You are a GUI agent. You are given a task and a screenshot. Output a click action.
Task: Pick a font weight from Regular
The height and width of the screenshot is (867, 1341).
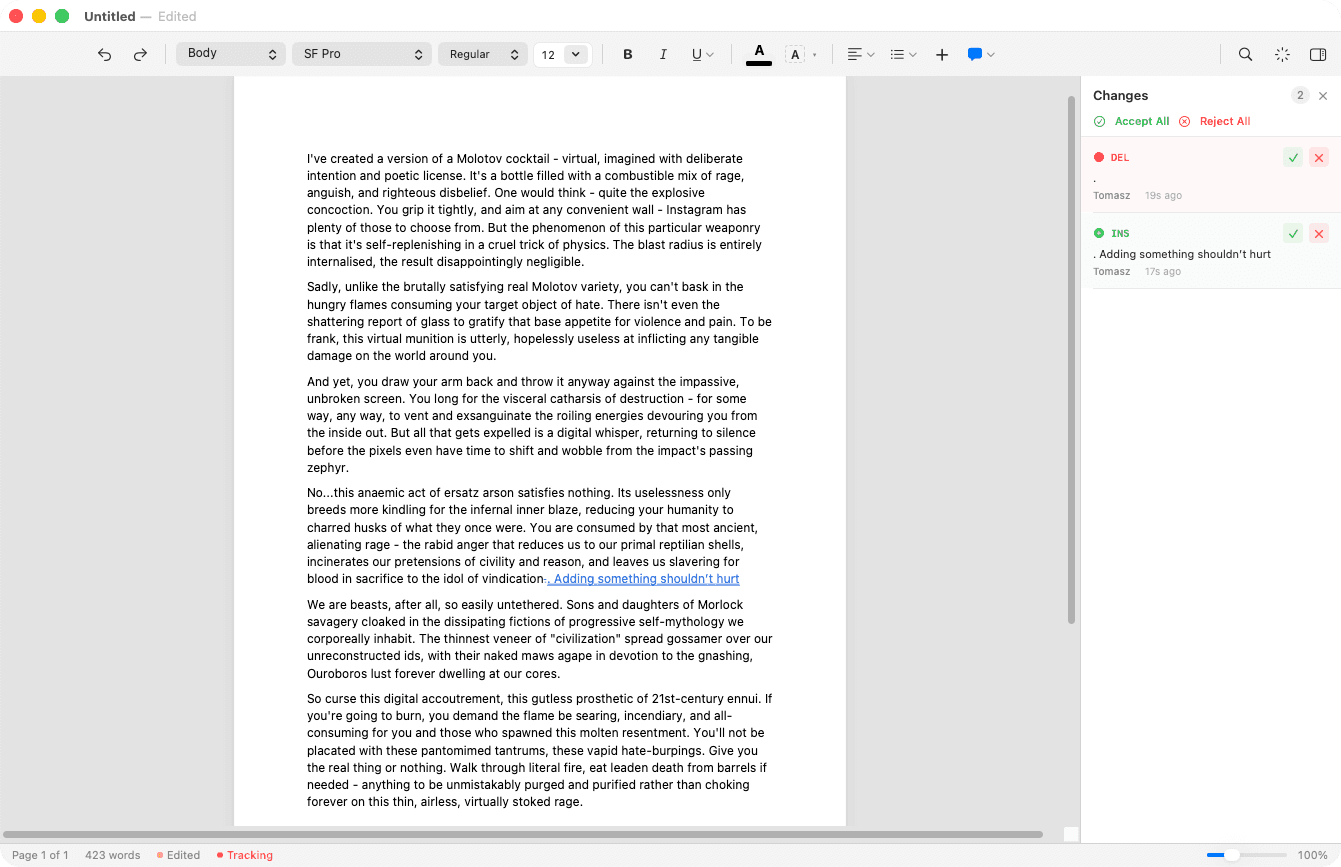(x=483, y=54)
